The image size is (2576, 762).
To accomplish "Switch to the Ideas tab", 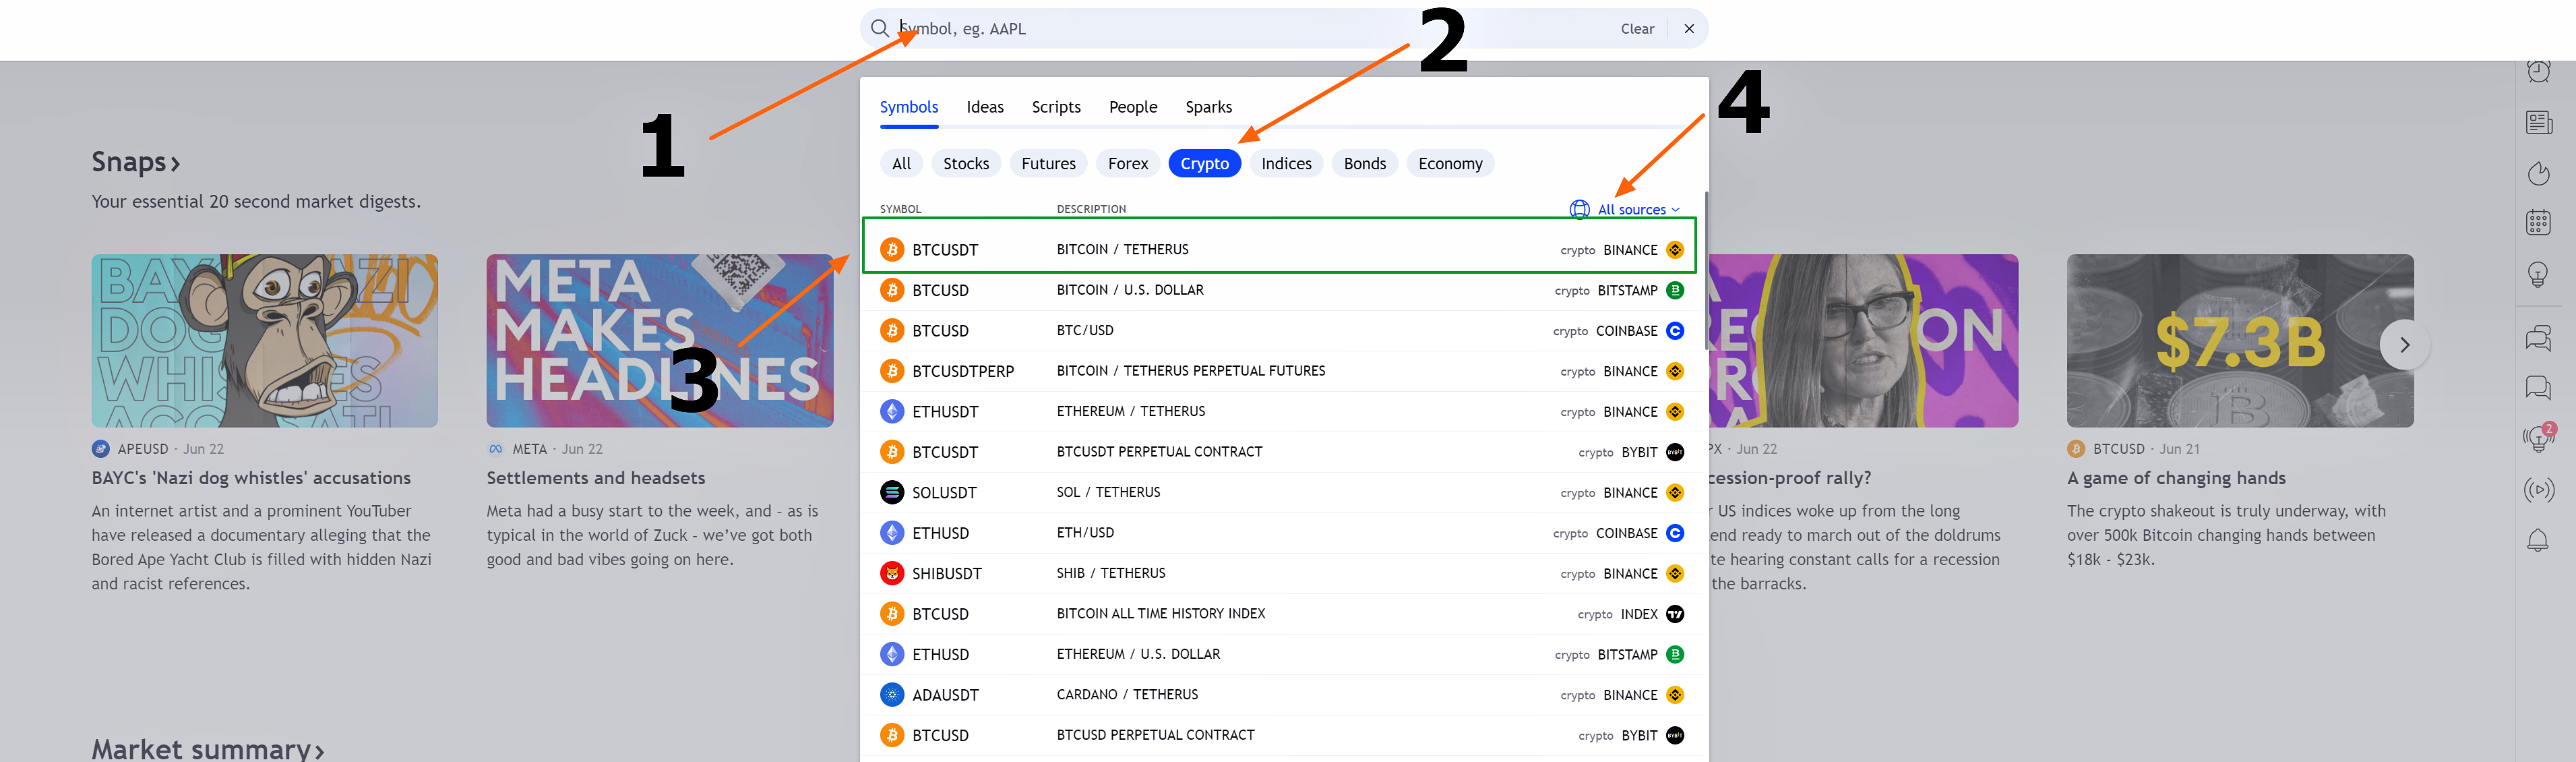I will (x=985, y=107).
